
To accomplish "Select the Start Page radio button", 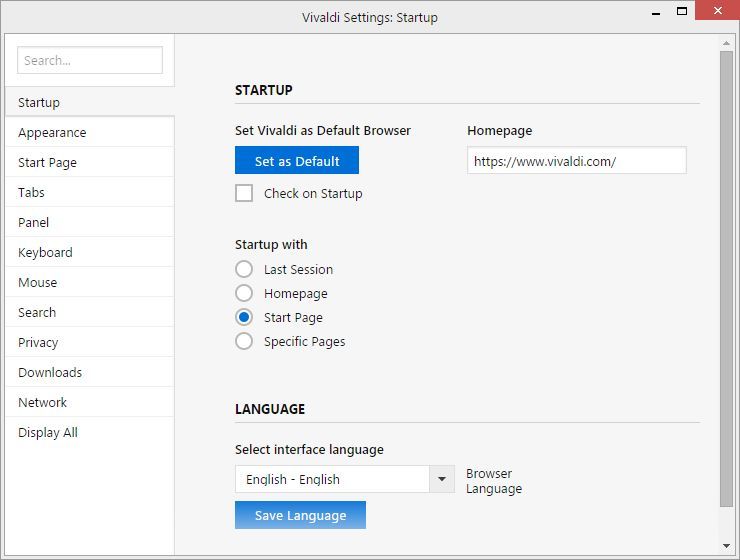I will coord(244,317).
